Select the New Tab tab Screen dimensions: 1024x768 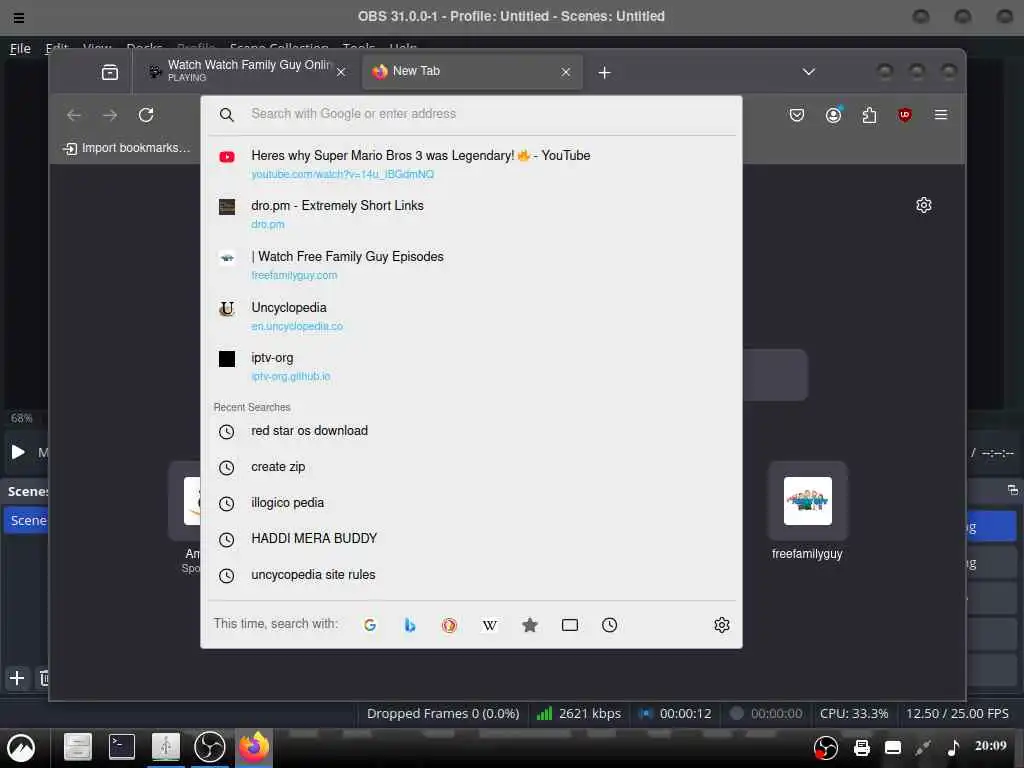coord(472,71)
